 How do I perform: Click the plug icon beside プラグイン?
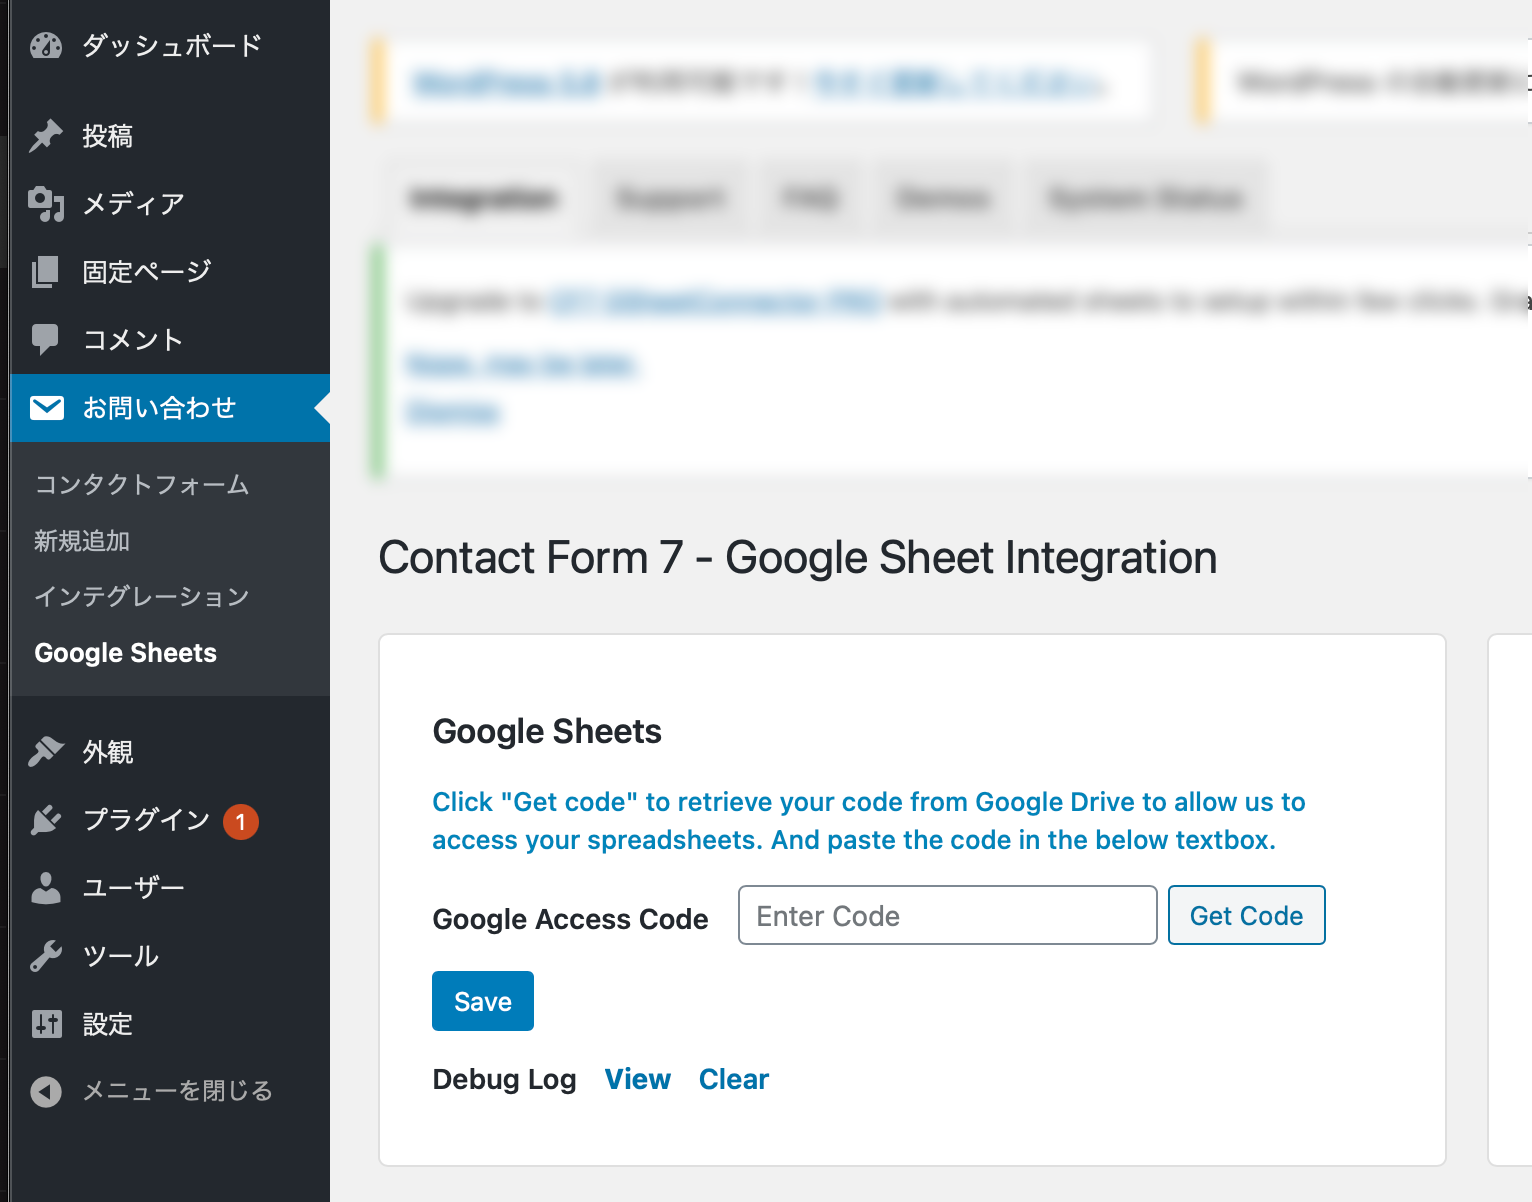tap(46, 820)
